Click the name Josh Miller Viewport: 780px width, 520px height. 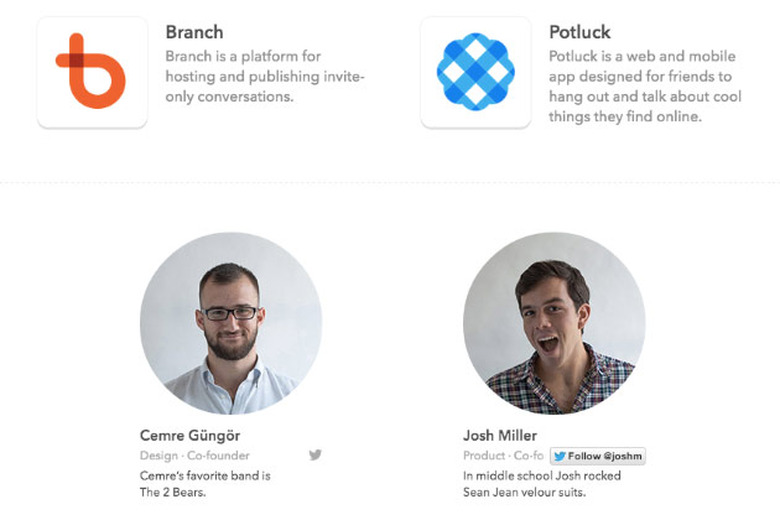[500, 436]
